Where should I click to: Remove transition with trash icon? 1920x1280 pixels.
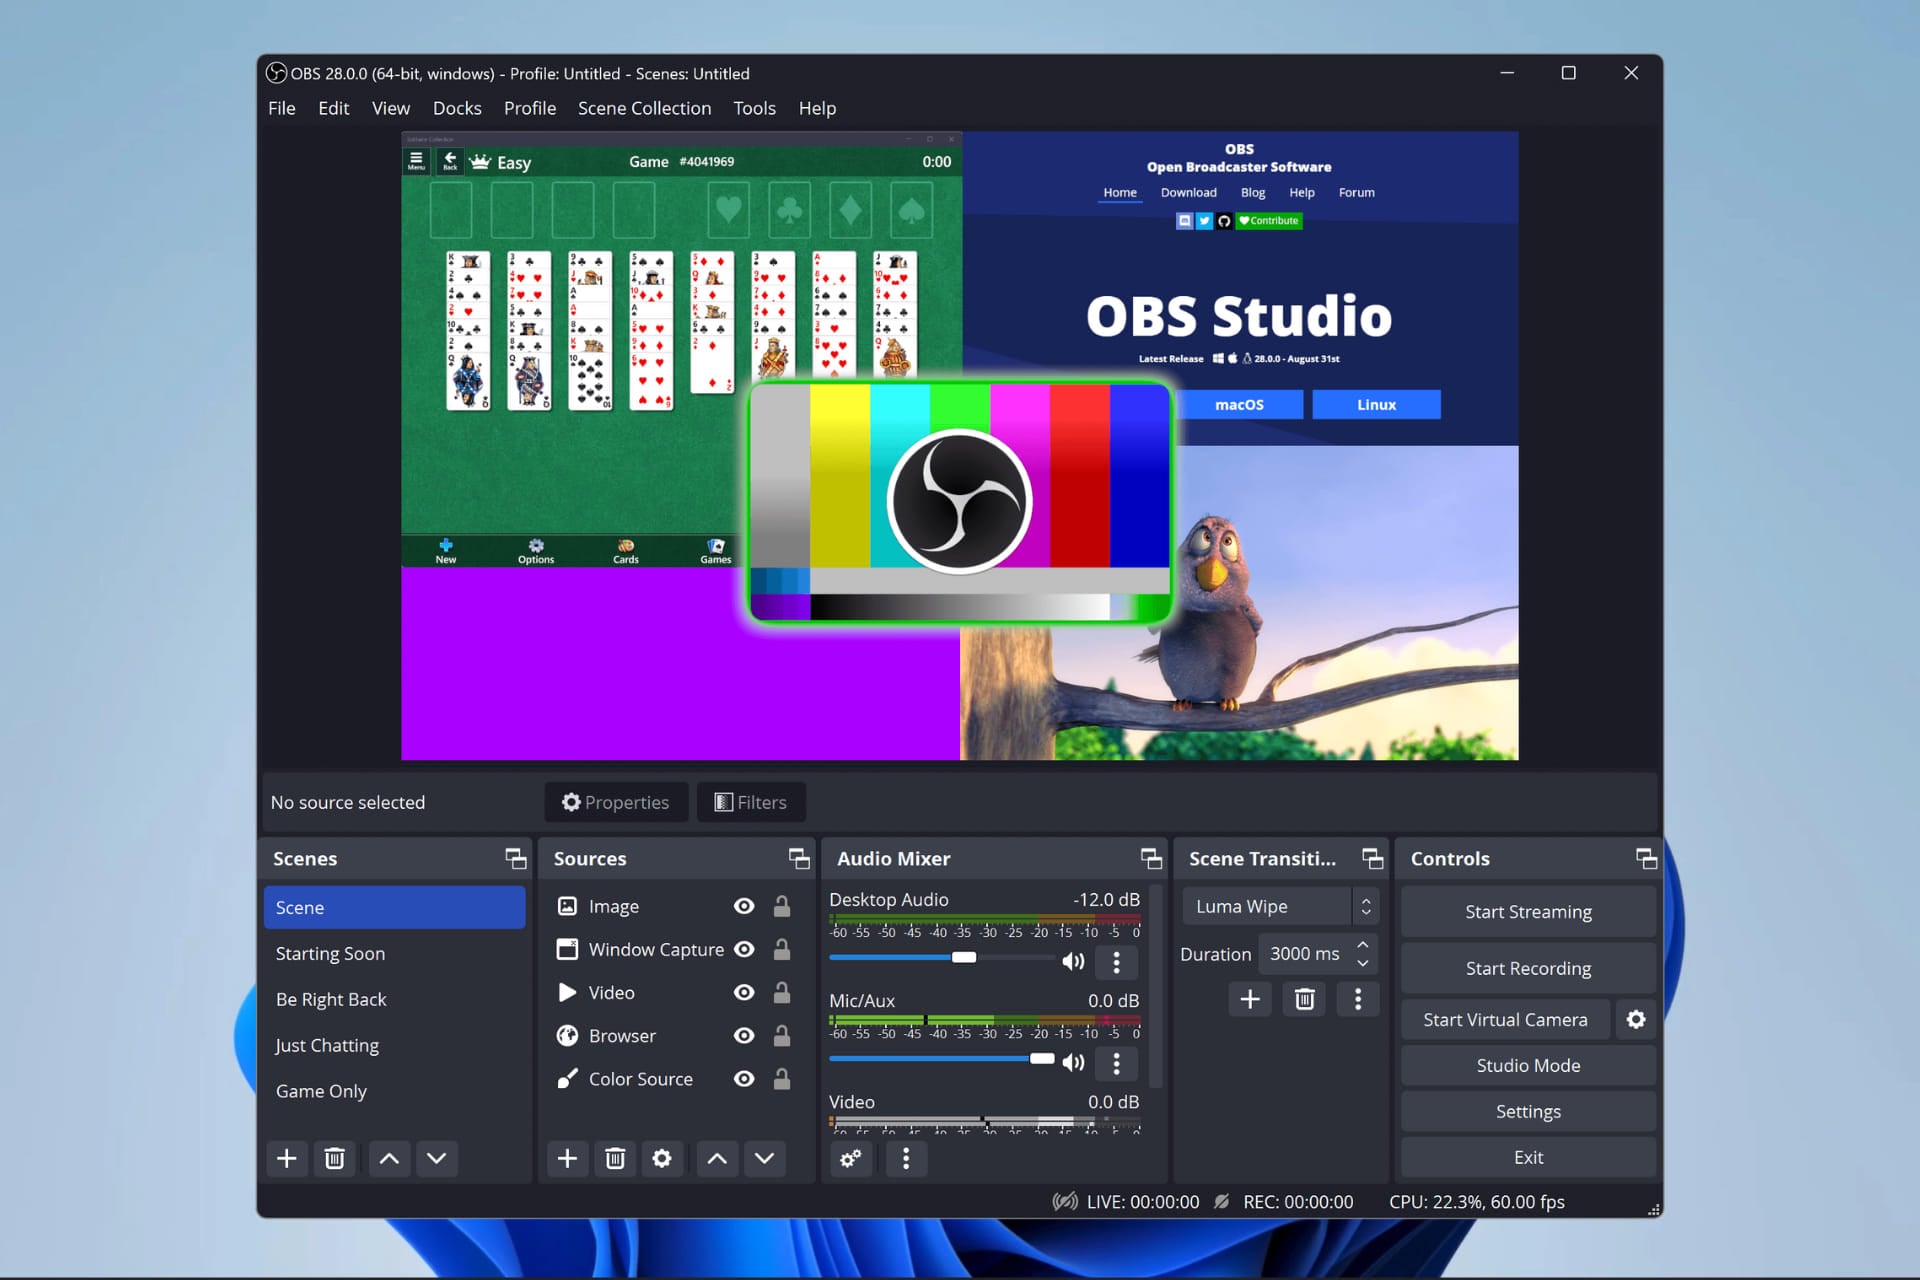(x=1304, y=999)
